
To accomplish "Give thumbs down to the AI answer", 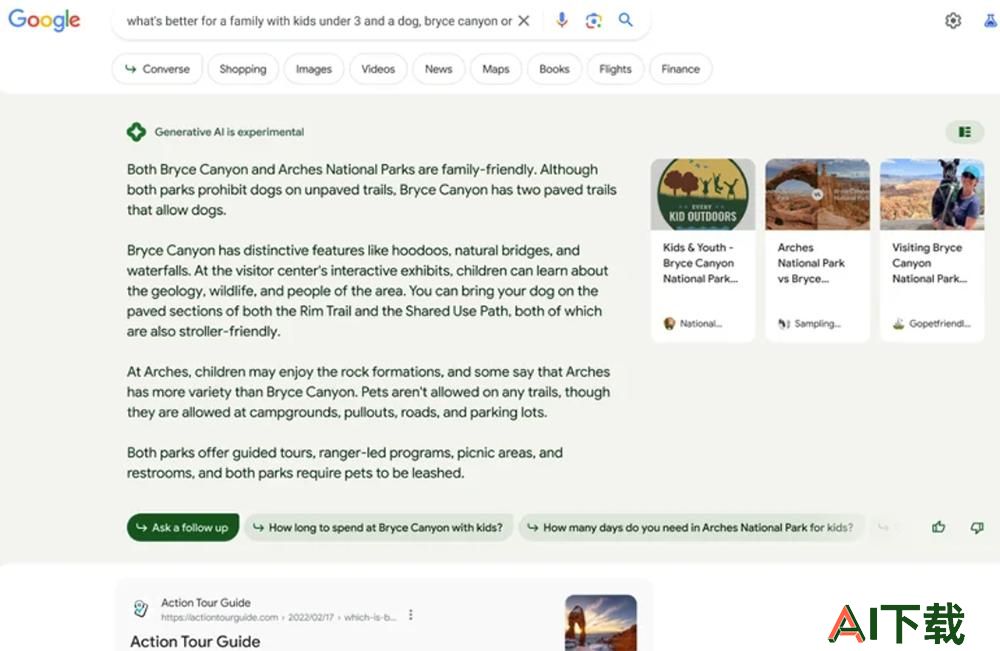I will (976, 527).
